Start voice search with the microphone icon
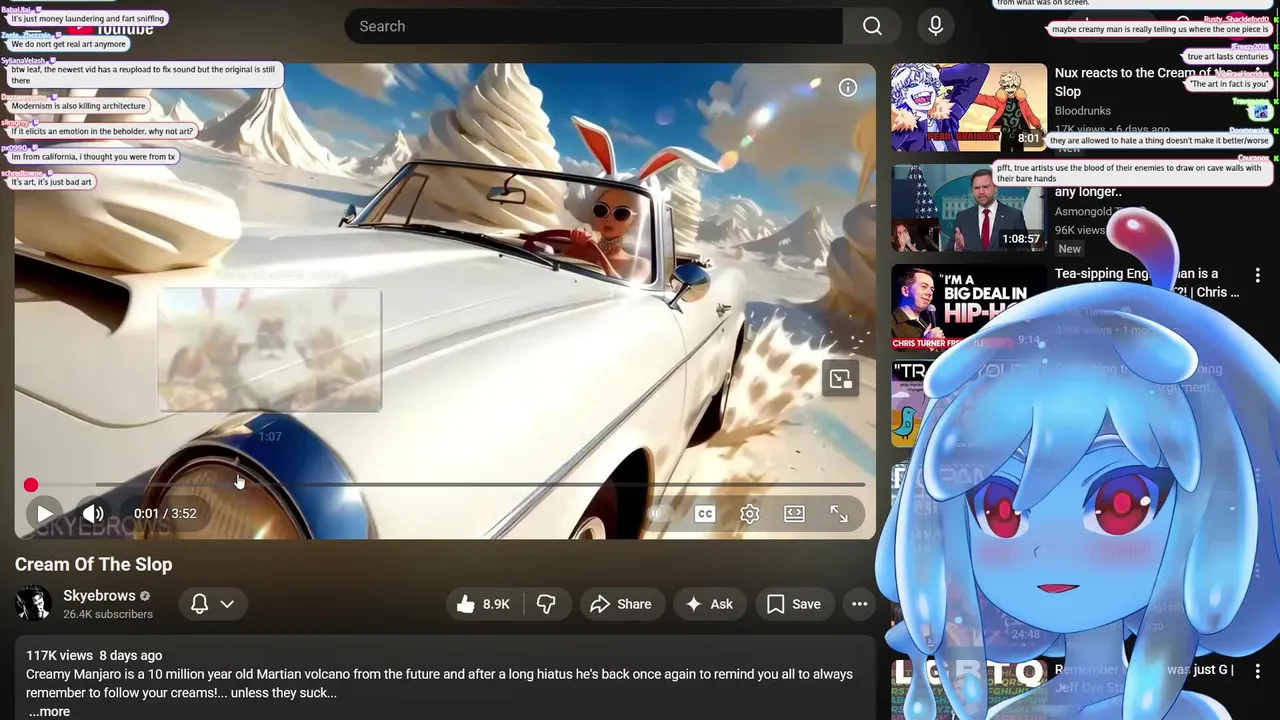1280x720 pixels. click(x=936, y=26)
